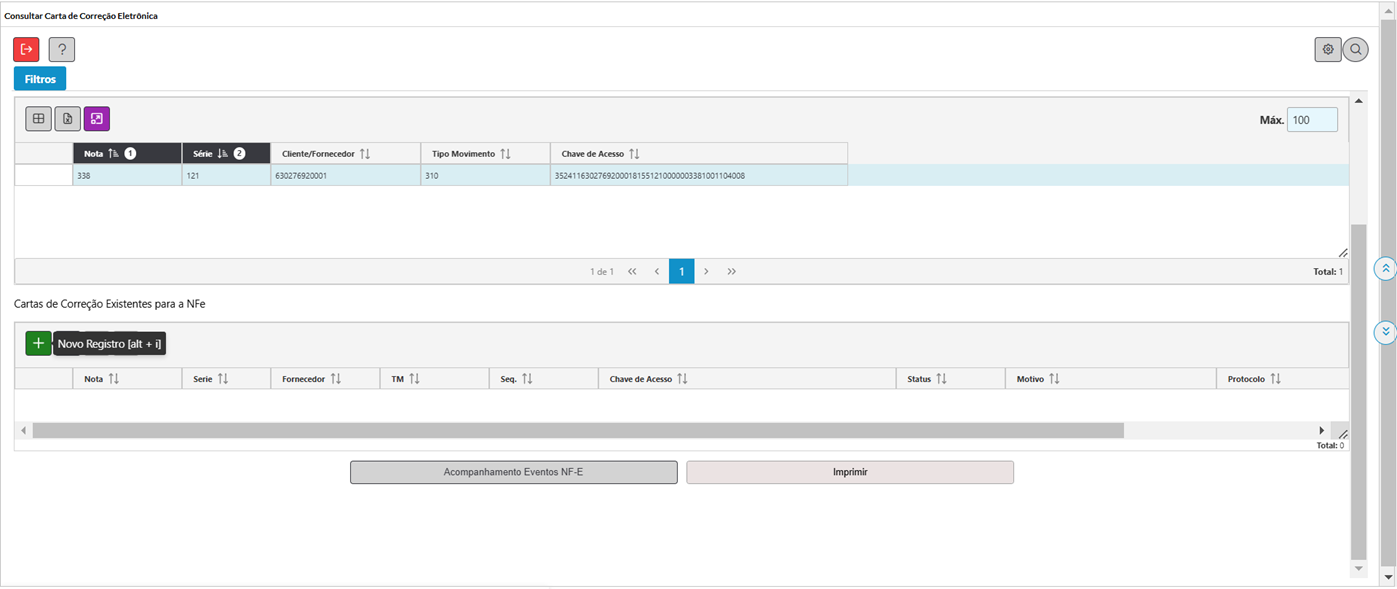Viewport: 1397px width, 589px height.
Task: Click the lower table horizontal scrollbar
Action: (x=577, y=430)
